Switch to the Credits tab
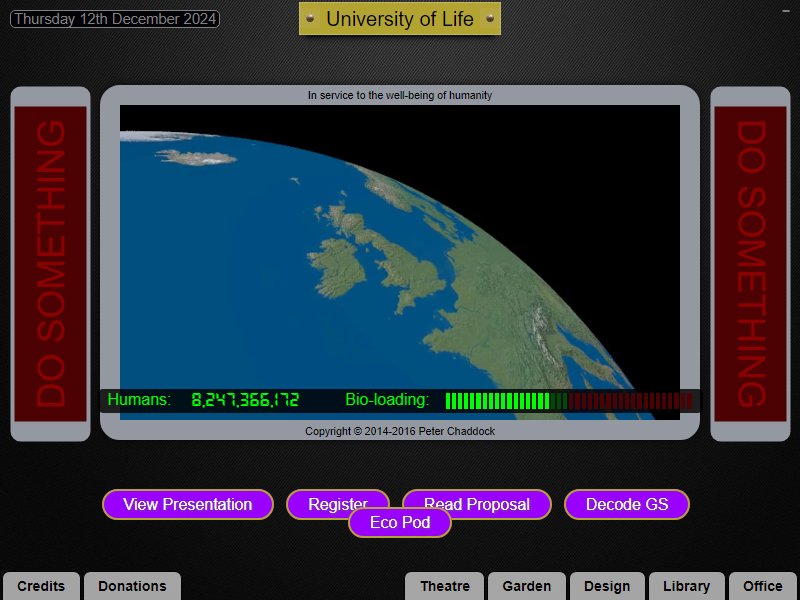Viewport: 800px width, 600px height. 41,586
